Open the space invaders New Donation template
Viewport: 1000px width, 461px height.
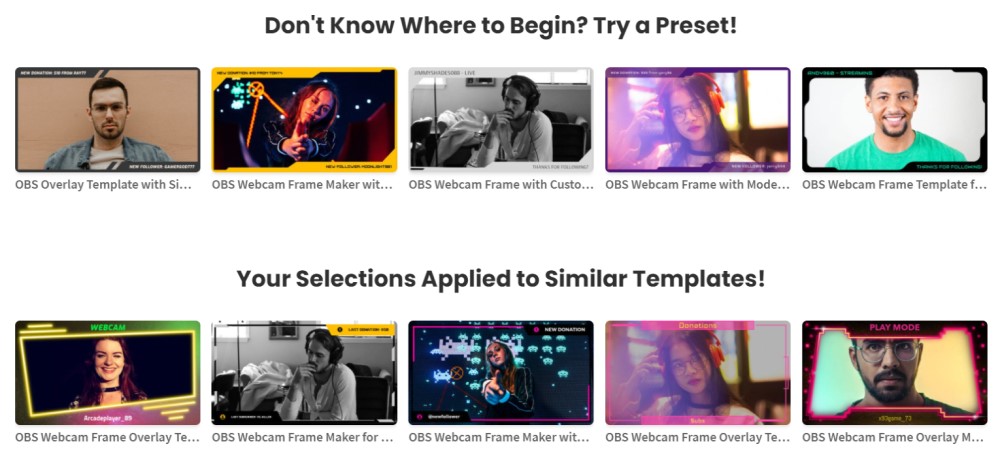tap(501, 373)
